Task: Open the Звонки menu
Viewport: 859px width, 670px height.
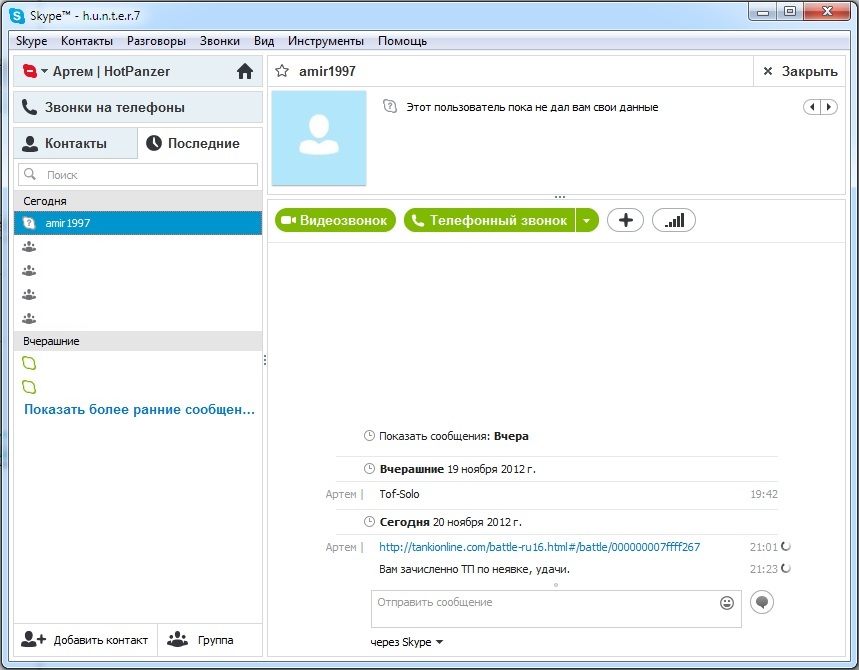Action: coord(219,41)
